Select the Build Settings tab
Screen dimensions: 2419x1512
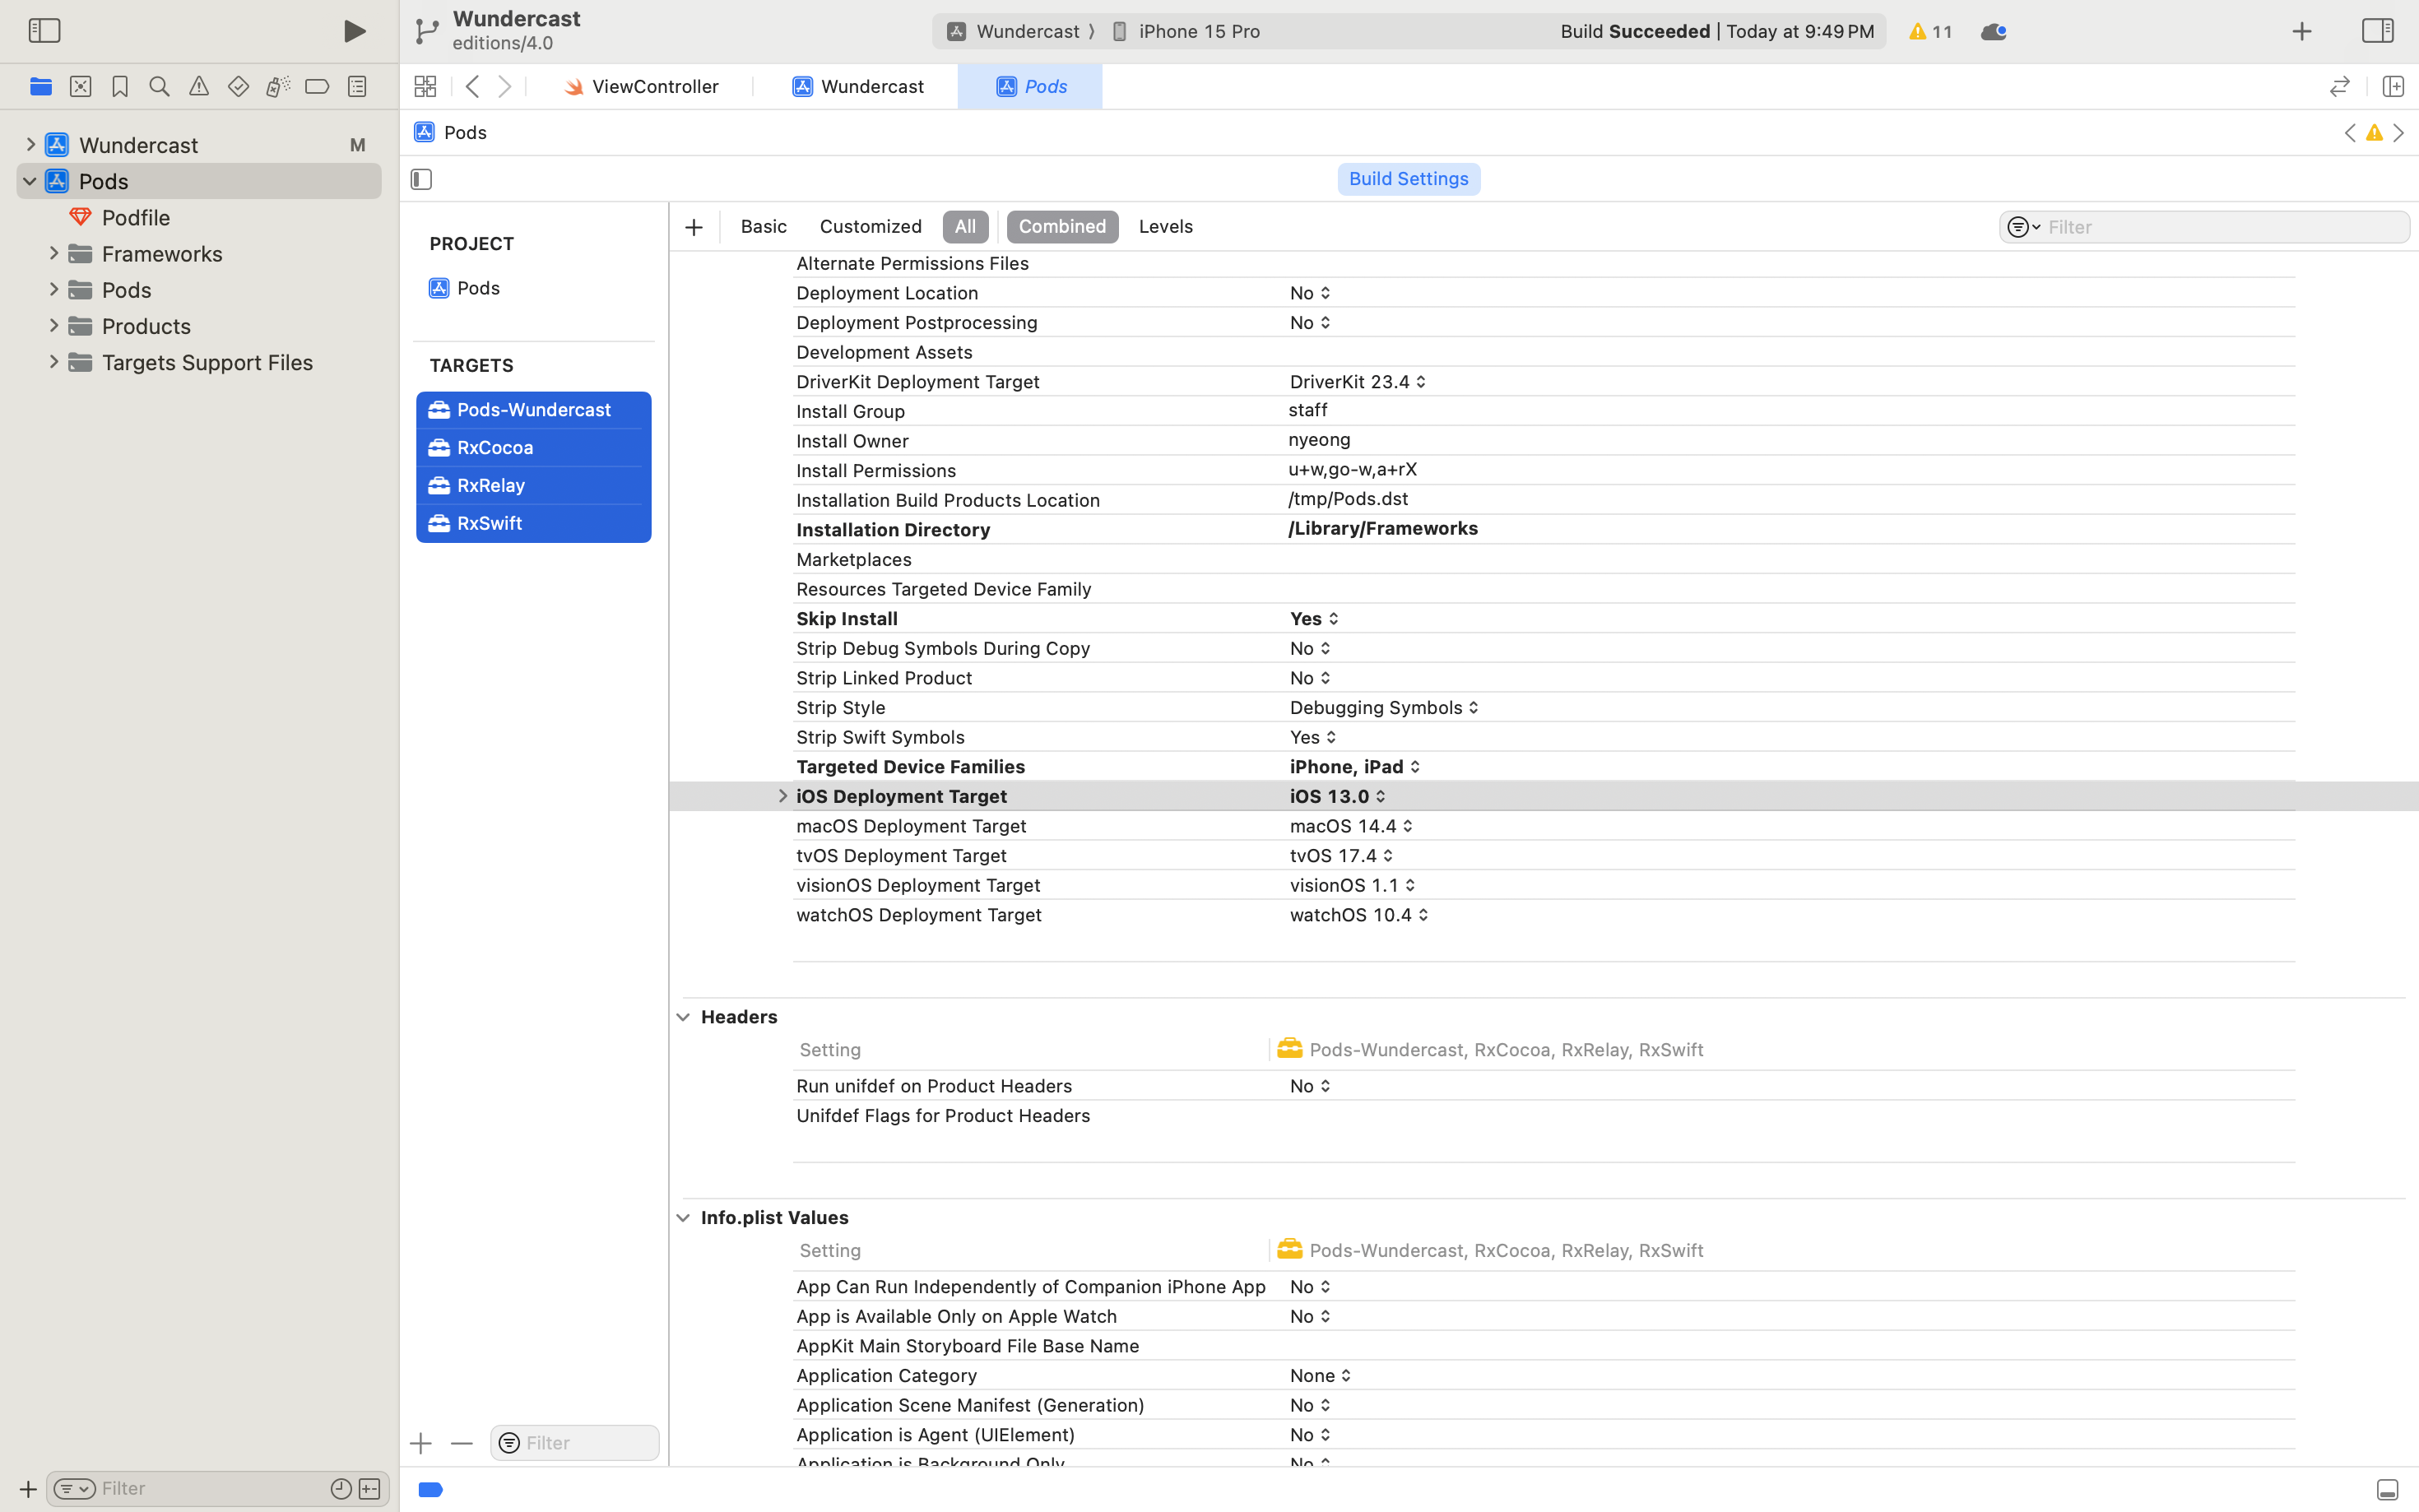click(x=1408, y=179)
